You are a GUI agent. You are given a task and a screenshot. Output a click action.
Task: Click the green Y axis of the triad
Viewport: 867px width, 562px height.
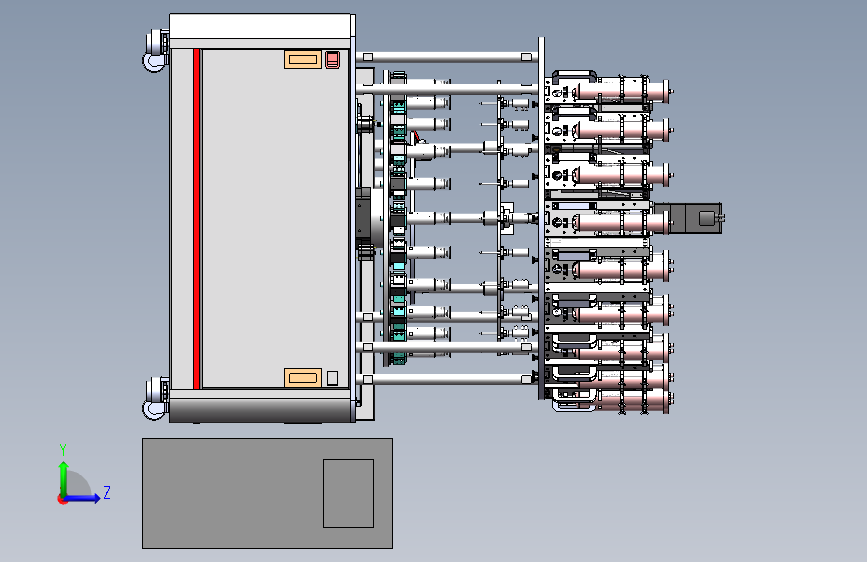(x=63, y=478)
